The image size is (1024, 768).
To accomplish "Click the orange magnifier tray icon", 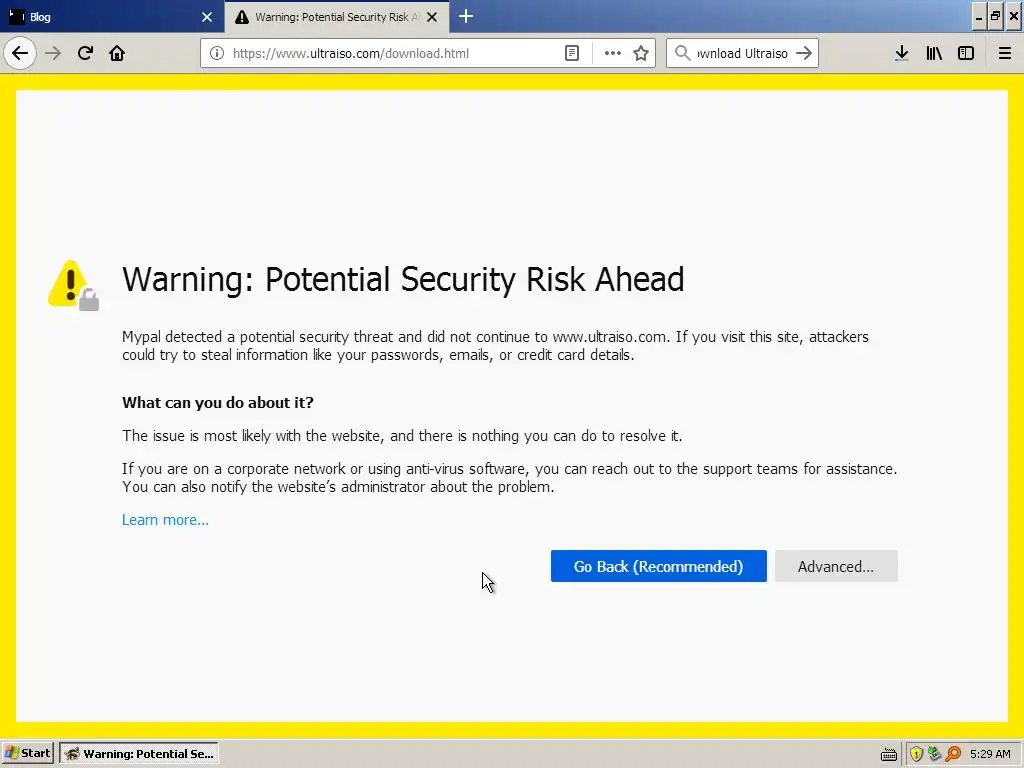I will 953,754.
